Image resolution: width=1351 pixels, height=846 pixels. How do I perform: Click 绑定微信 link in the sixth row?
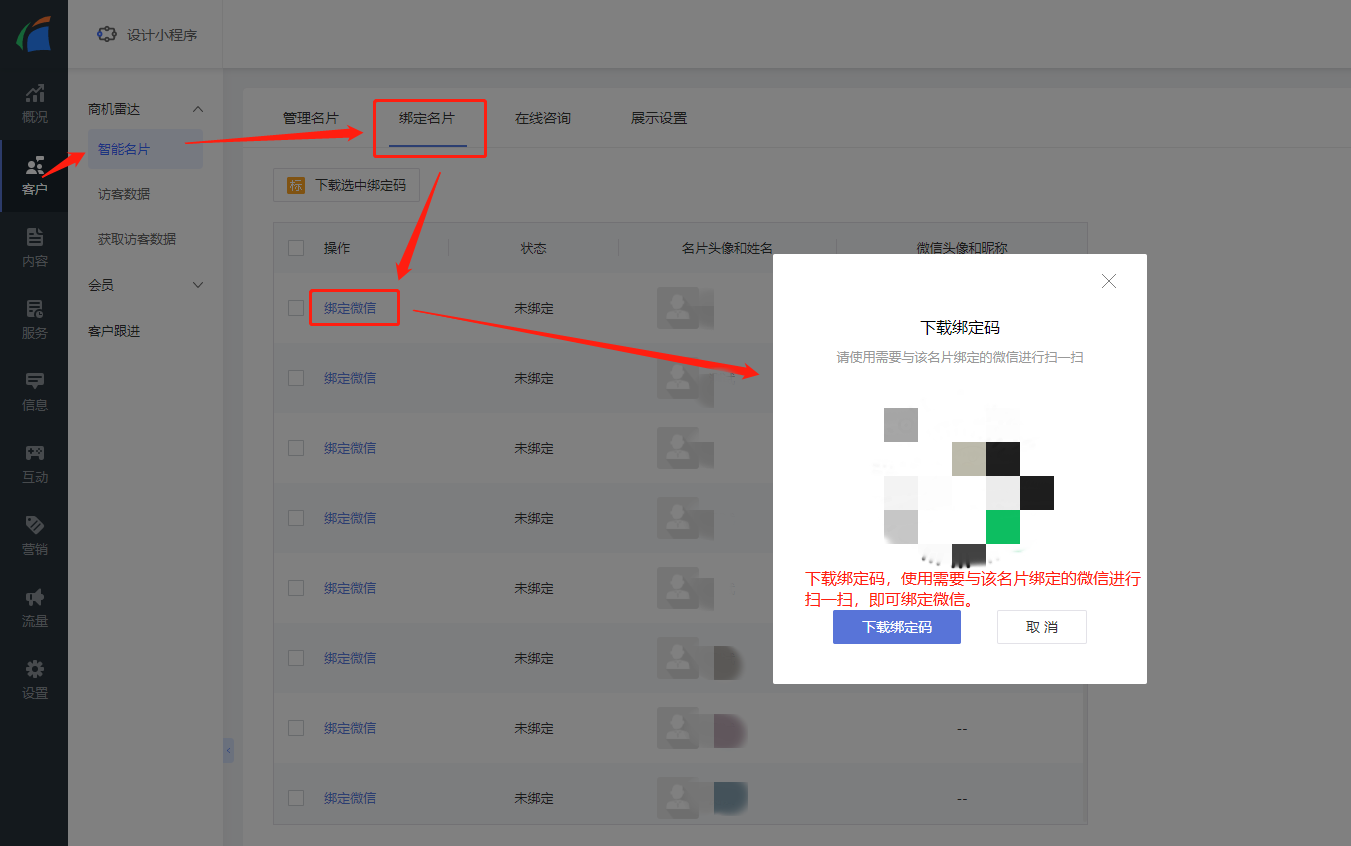[350, 658]
